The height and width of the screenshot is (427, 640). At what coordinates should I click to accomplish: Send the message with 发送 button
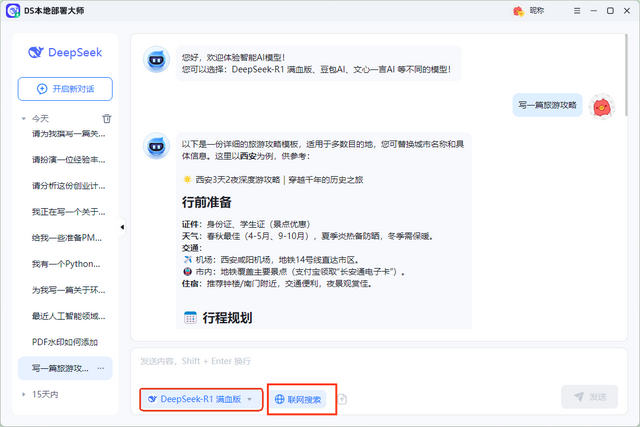tap(589, 396)
